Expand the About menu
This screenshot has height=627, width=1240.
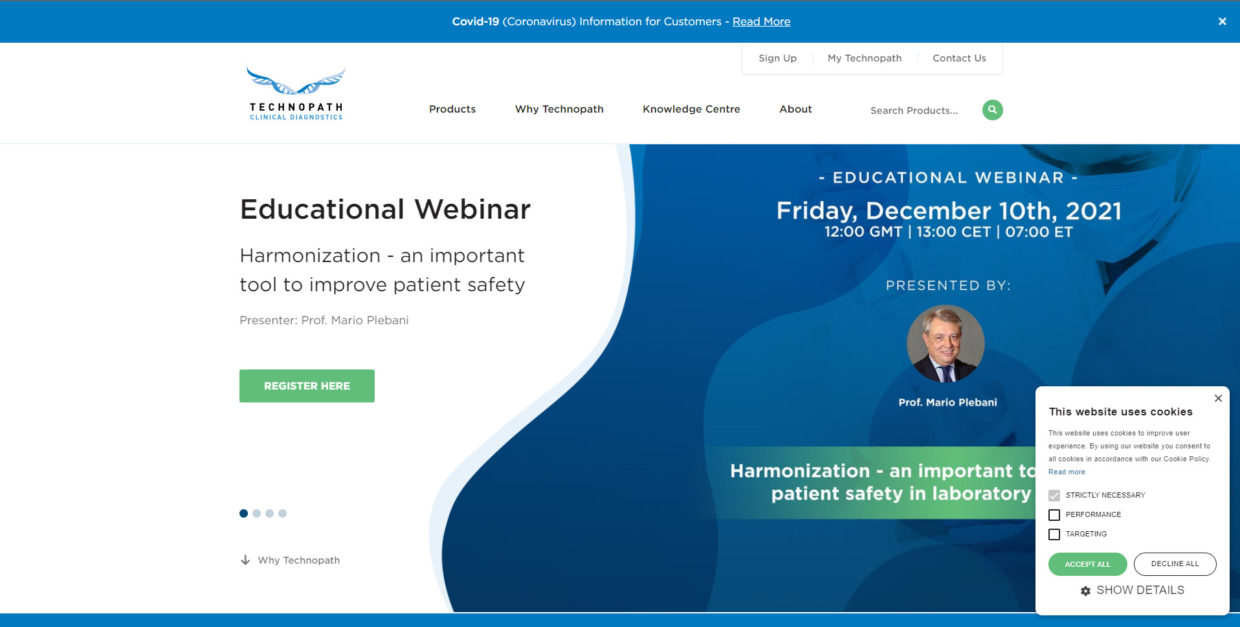795,109
